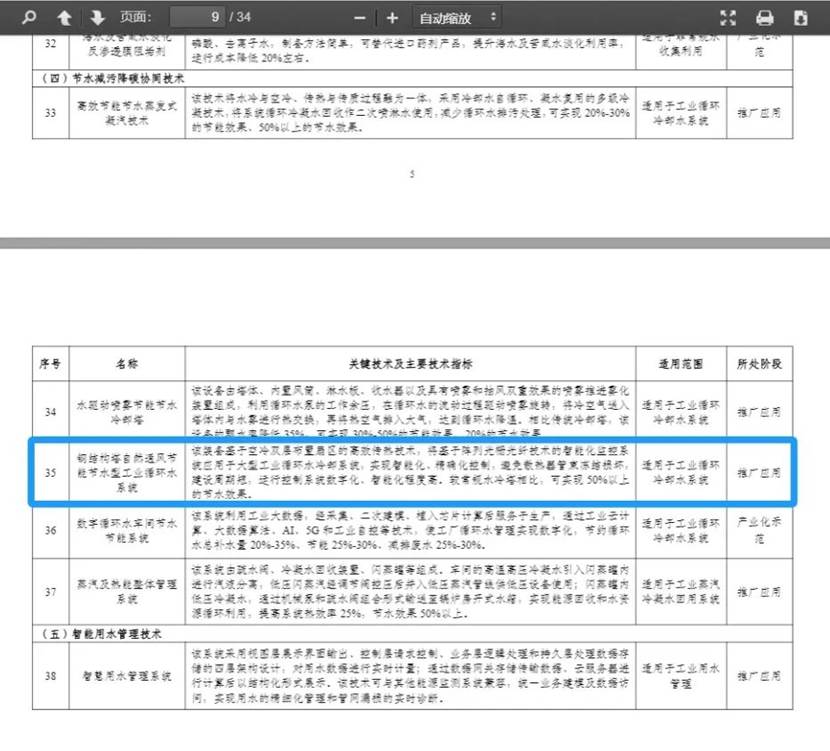This screenshot has width=830, height=751.
Task: Click the row number '37' cell
Action: [50, 592]
